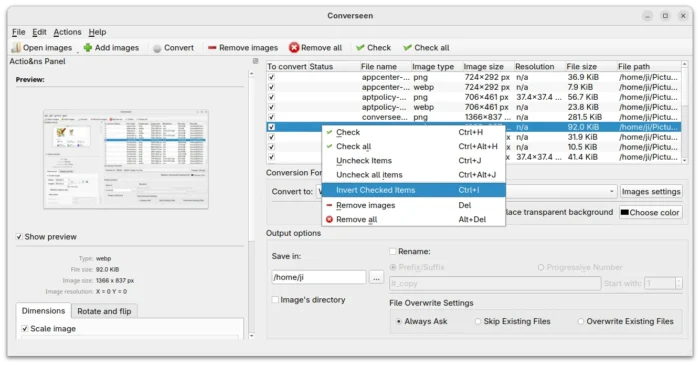This screenshot has width=700, height=365.
Task: Click the Check all toolbar icon
Action: (407, 47)
